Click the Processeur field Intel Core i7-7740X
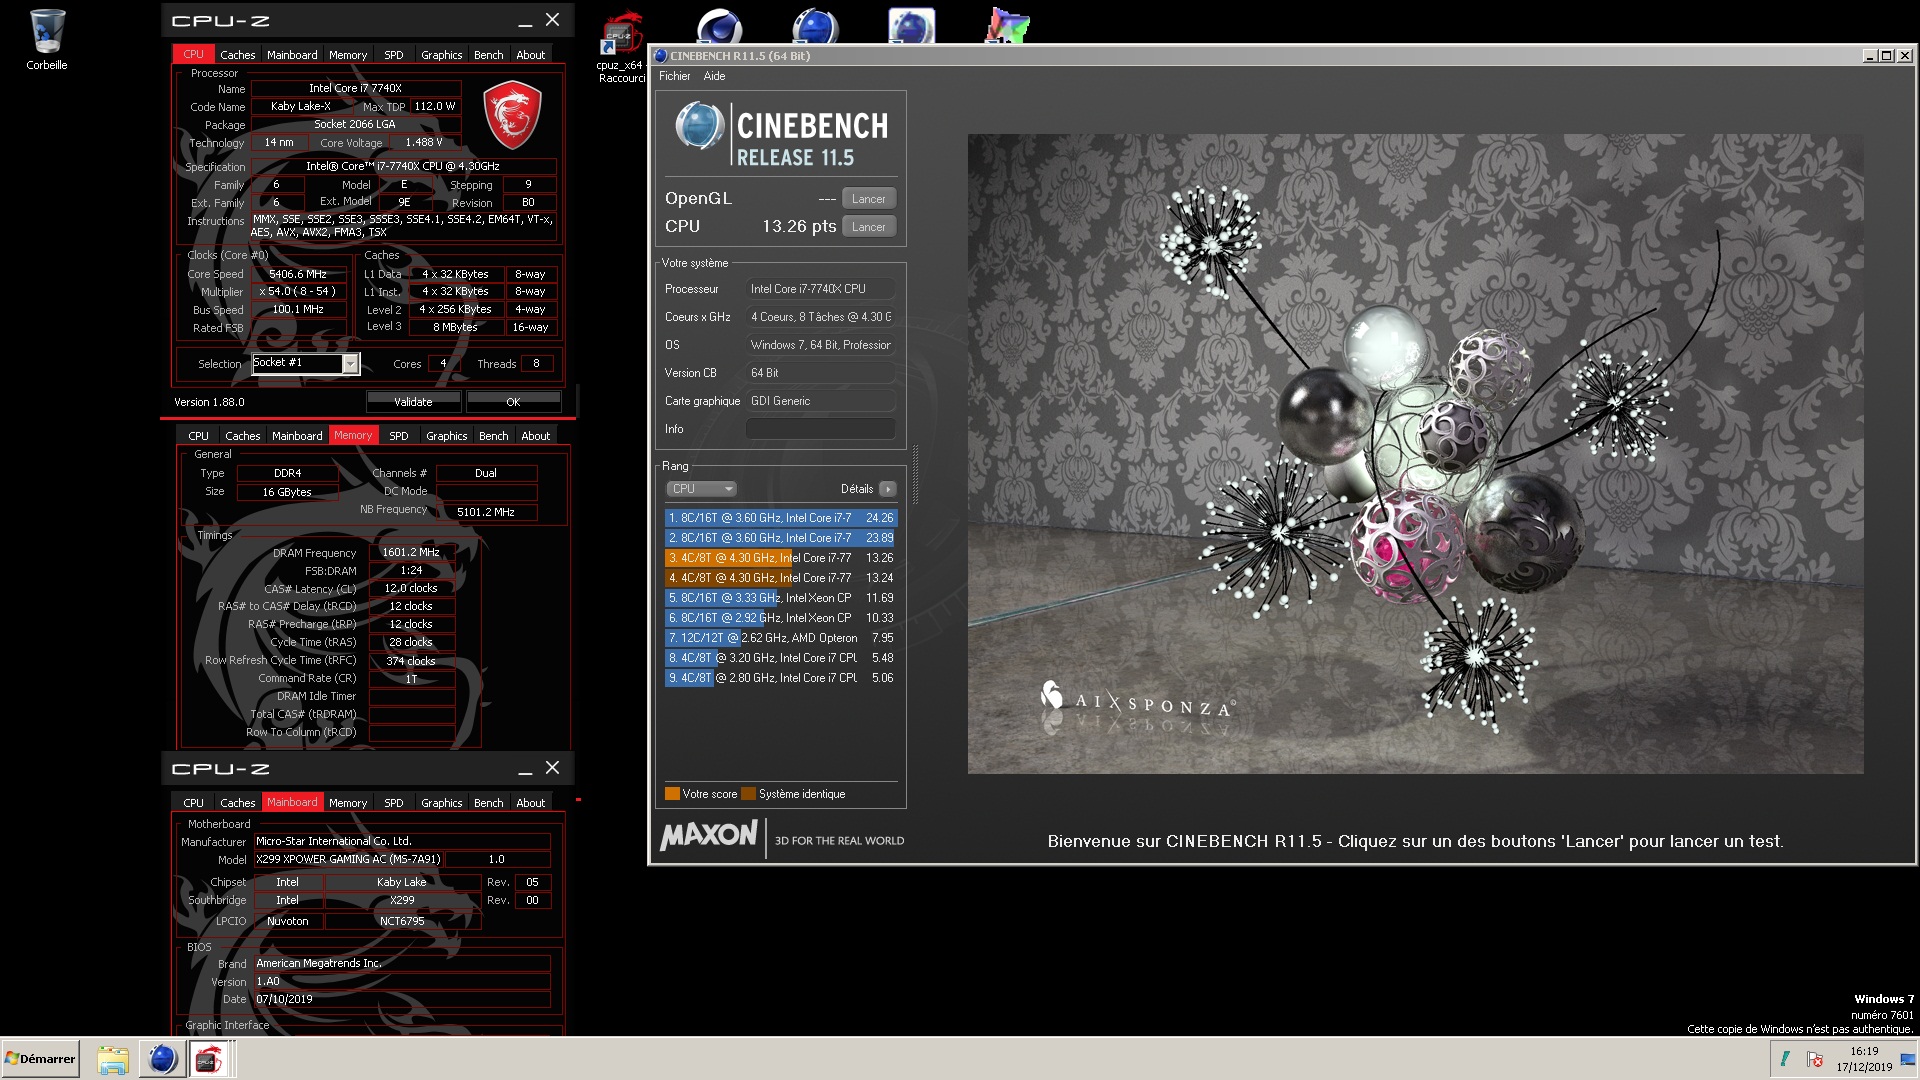This screenshot has height=1080, width=1920. tap(820, 289)
